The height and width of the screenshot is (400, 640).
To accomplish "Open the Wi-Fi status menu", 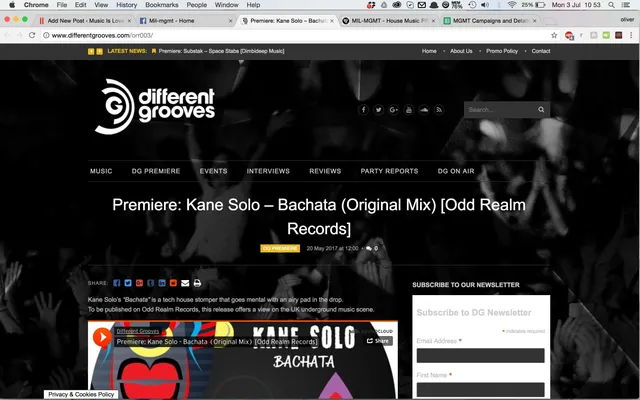I will coord(512,5).
